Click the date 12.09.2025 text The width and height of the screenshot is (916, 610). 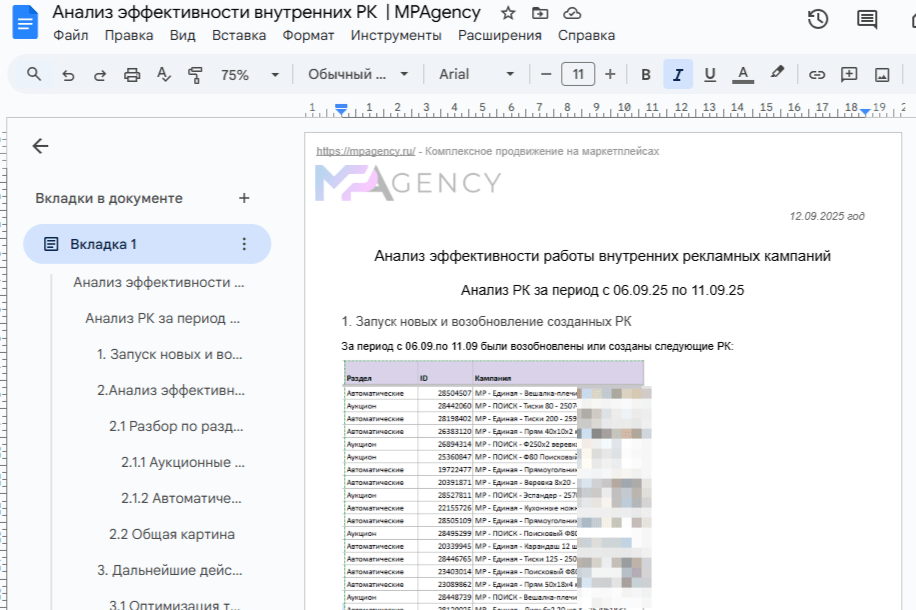[x=827, y=216]
